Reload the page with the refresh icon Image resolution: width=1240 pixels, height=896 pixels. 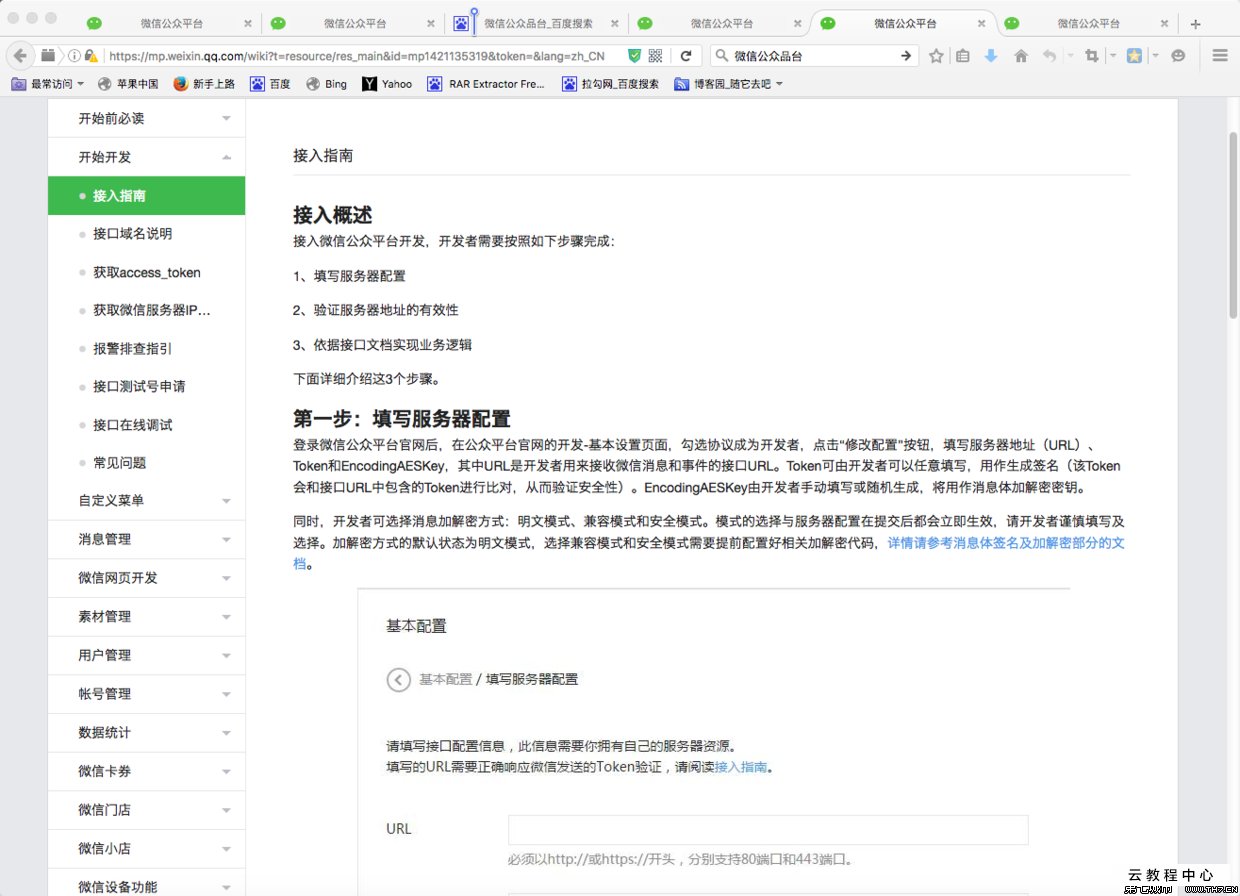685,57
